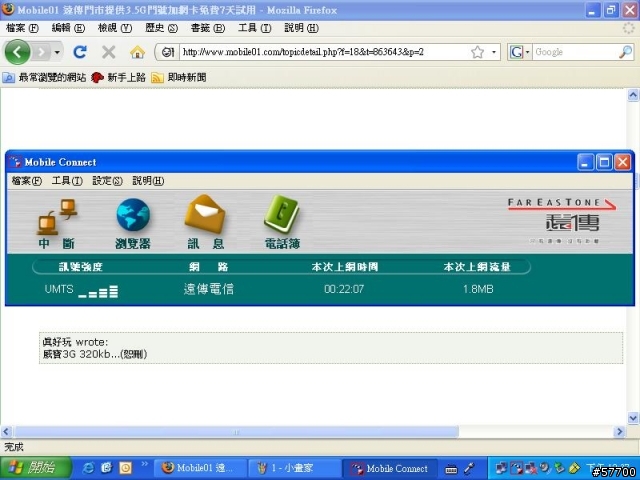Open the 歷史(S) menu in Firefox
The image size is (640, 480).
tap(162, 28)
